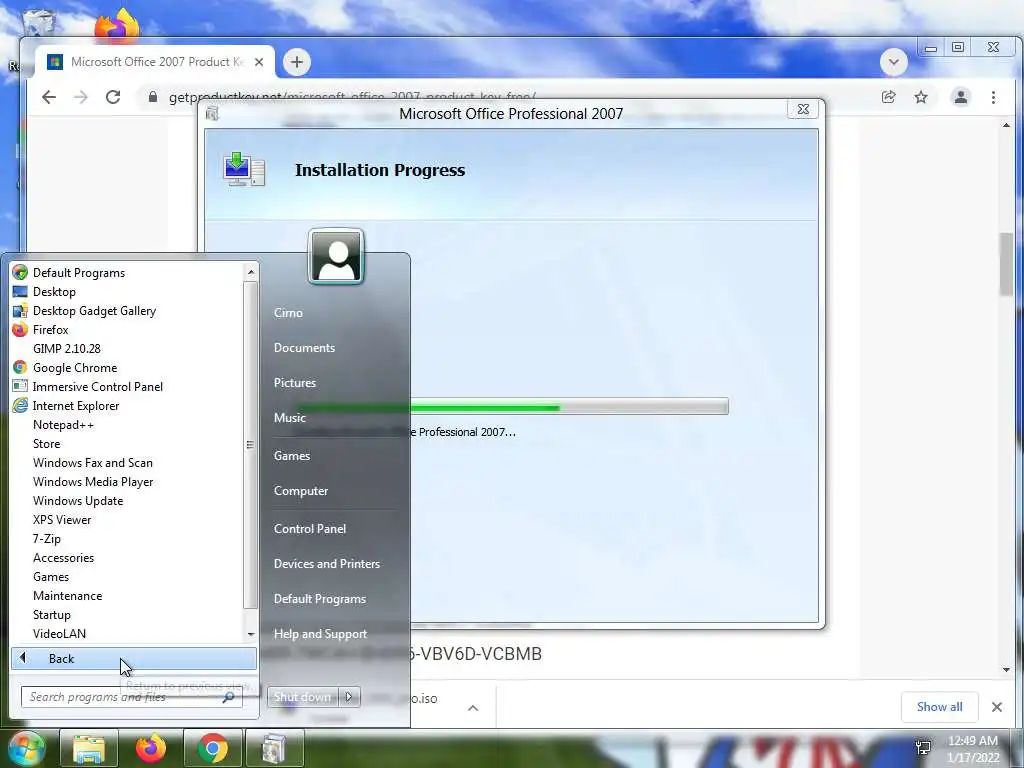The height and width of the screenshot is (768, 1024).
Task: Expand the Maintenance folder
Action: click(67, 596)
